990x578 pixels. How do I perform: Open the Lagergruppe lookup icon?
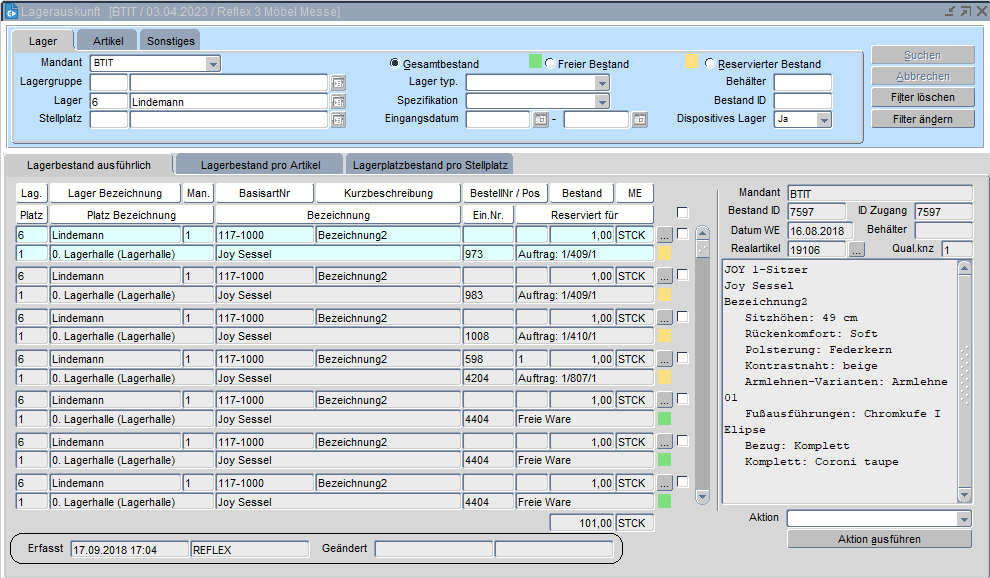338,83
